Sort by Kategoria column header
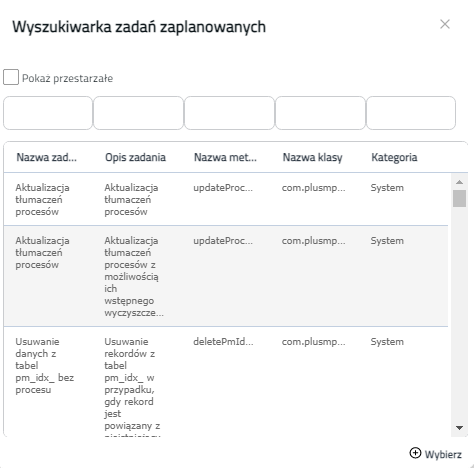Screen dimensions: 474x468 point(394,157)
